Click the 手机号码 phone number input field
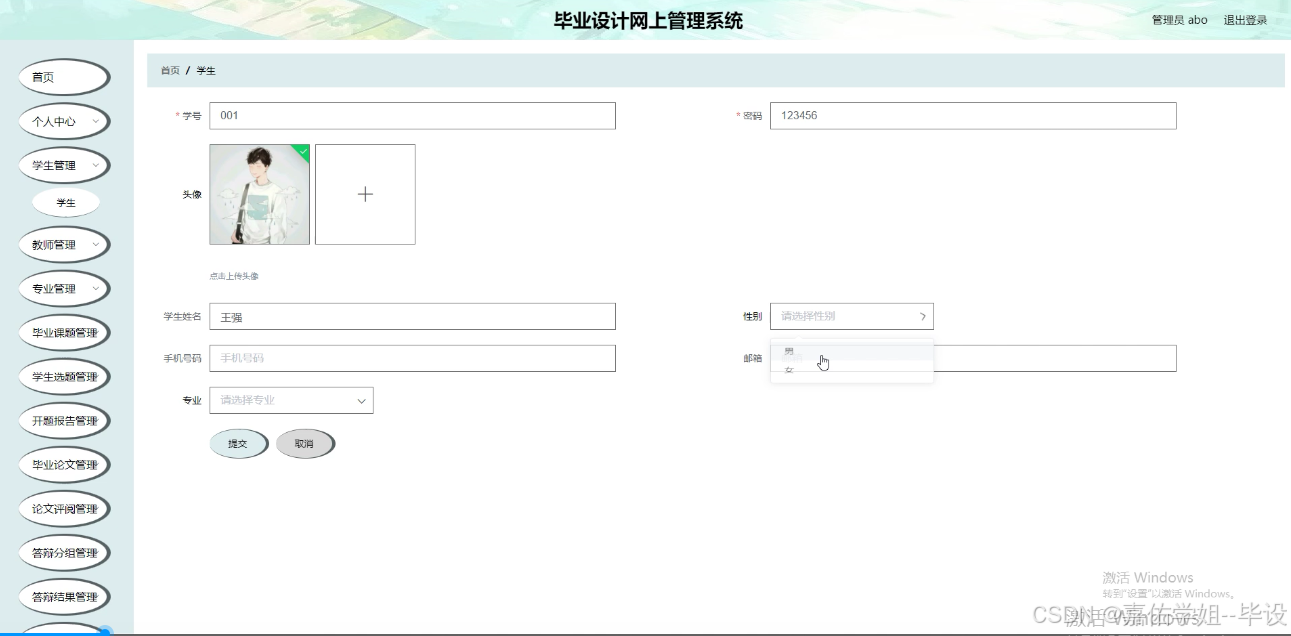 point(412,357)
